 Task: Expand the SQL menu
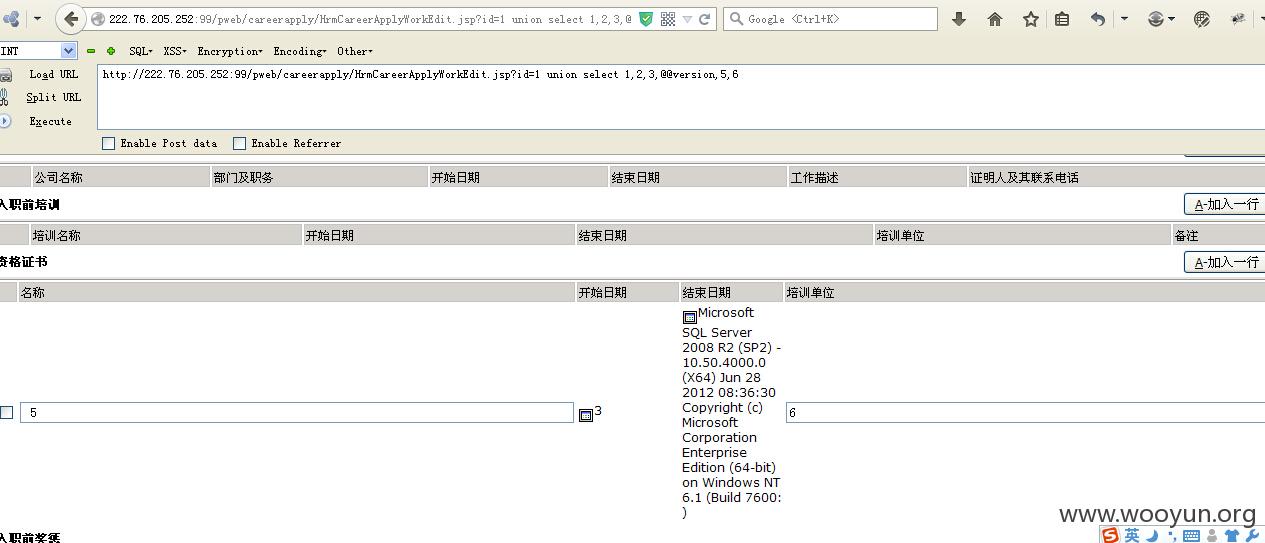coord(141,51)
